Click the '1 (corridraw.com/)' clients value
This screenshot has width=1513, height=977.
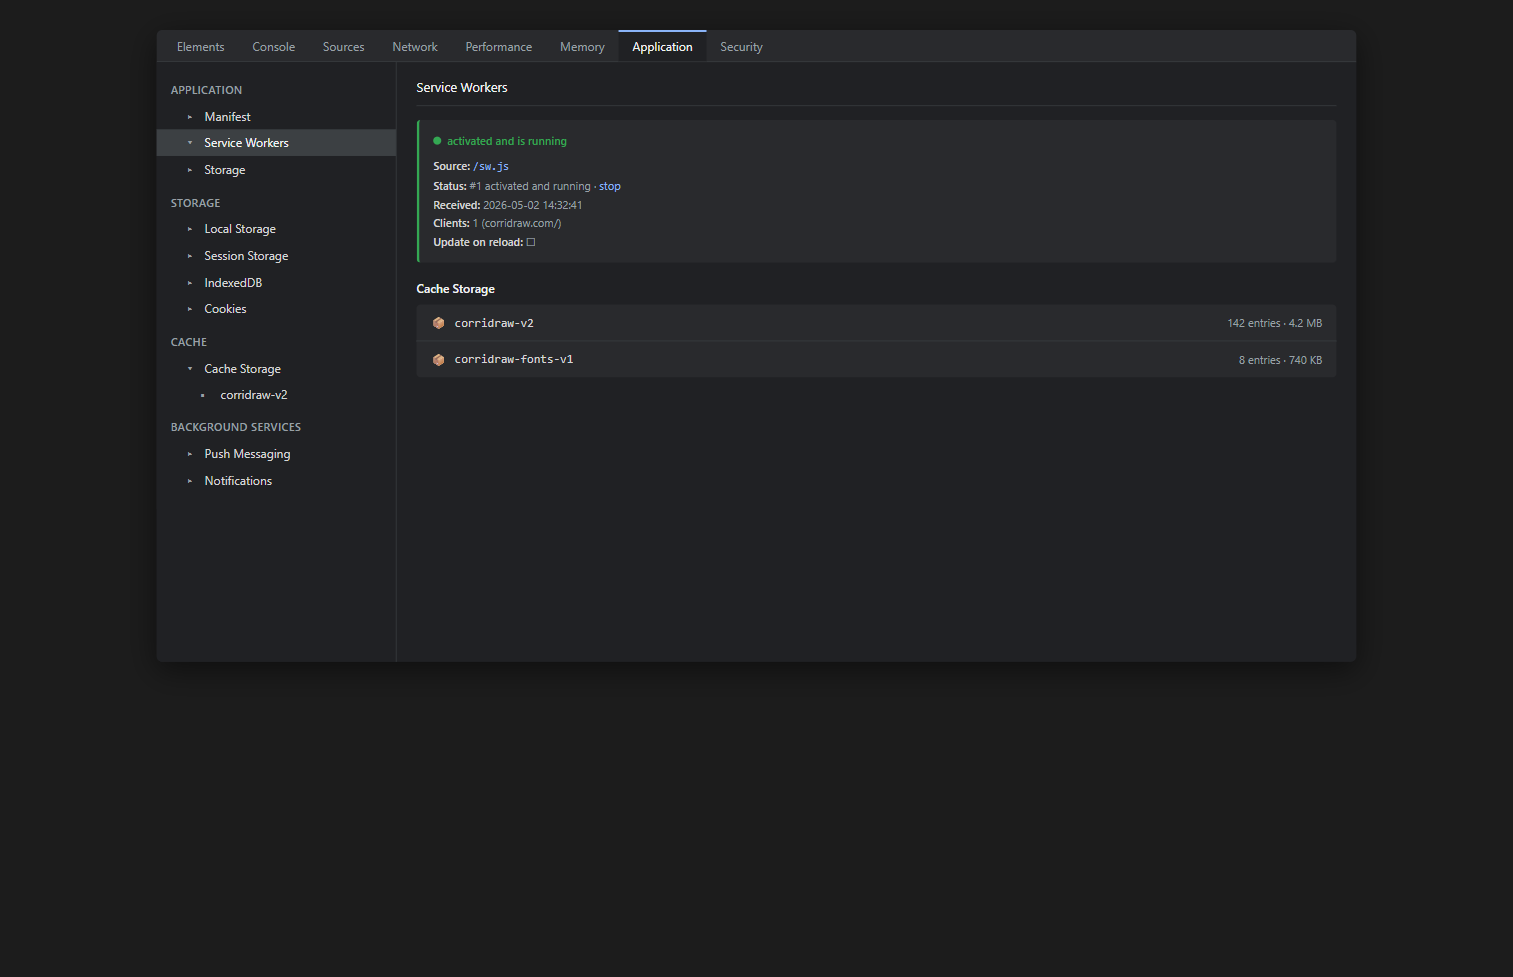[x=517, y=223]
